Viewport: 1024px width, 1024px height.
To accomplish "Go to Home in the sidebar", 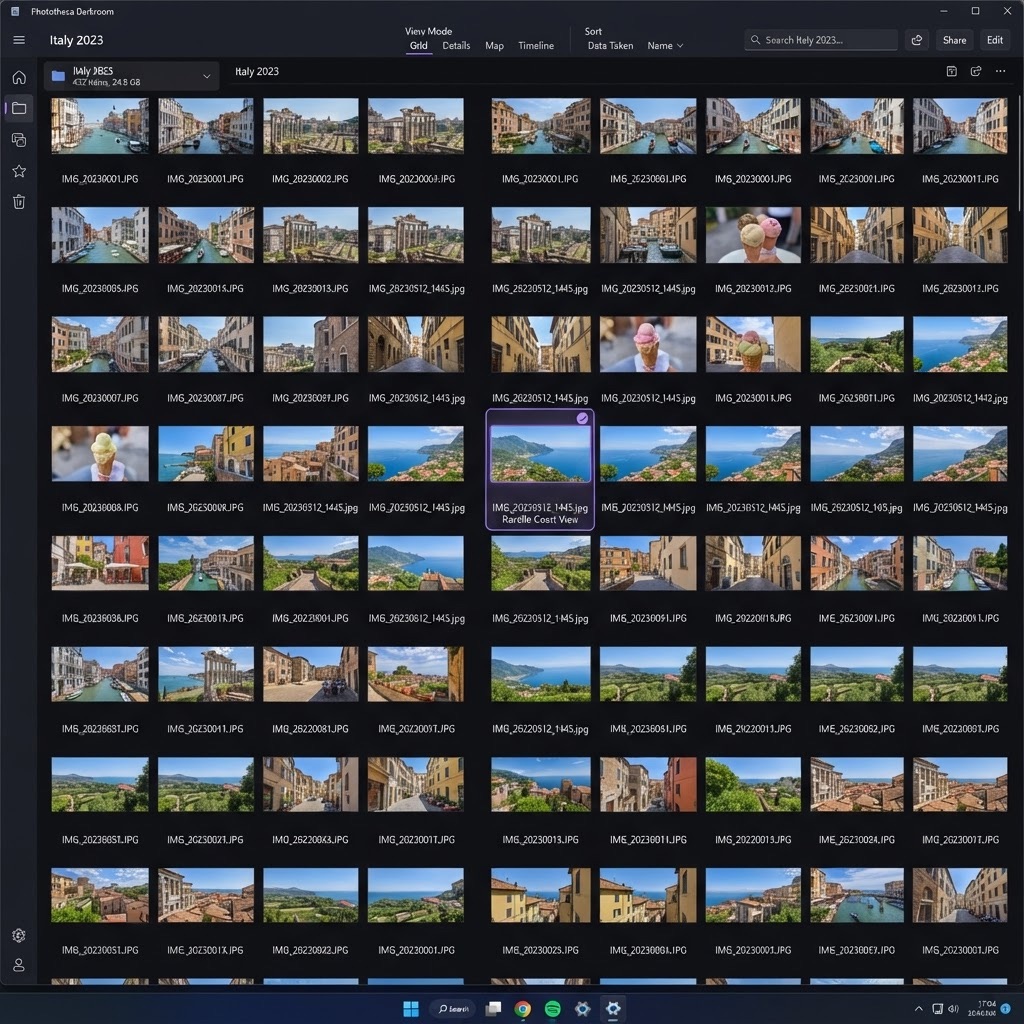I will click(x=19, y=77).
